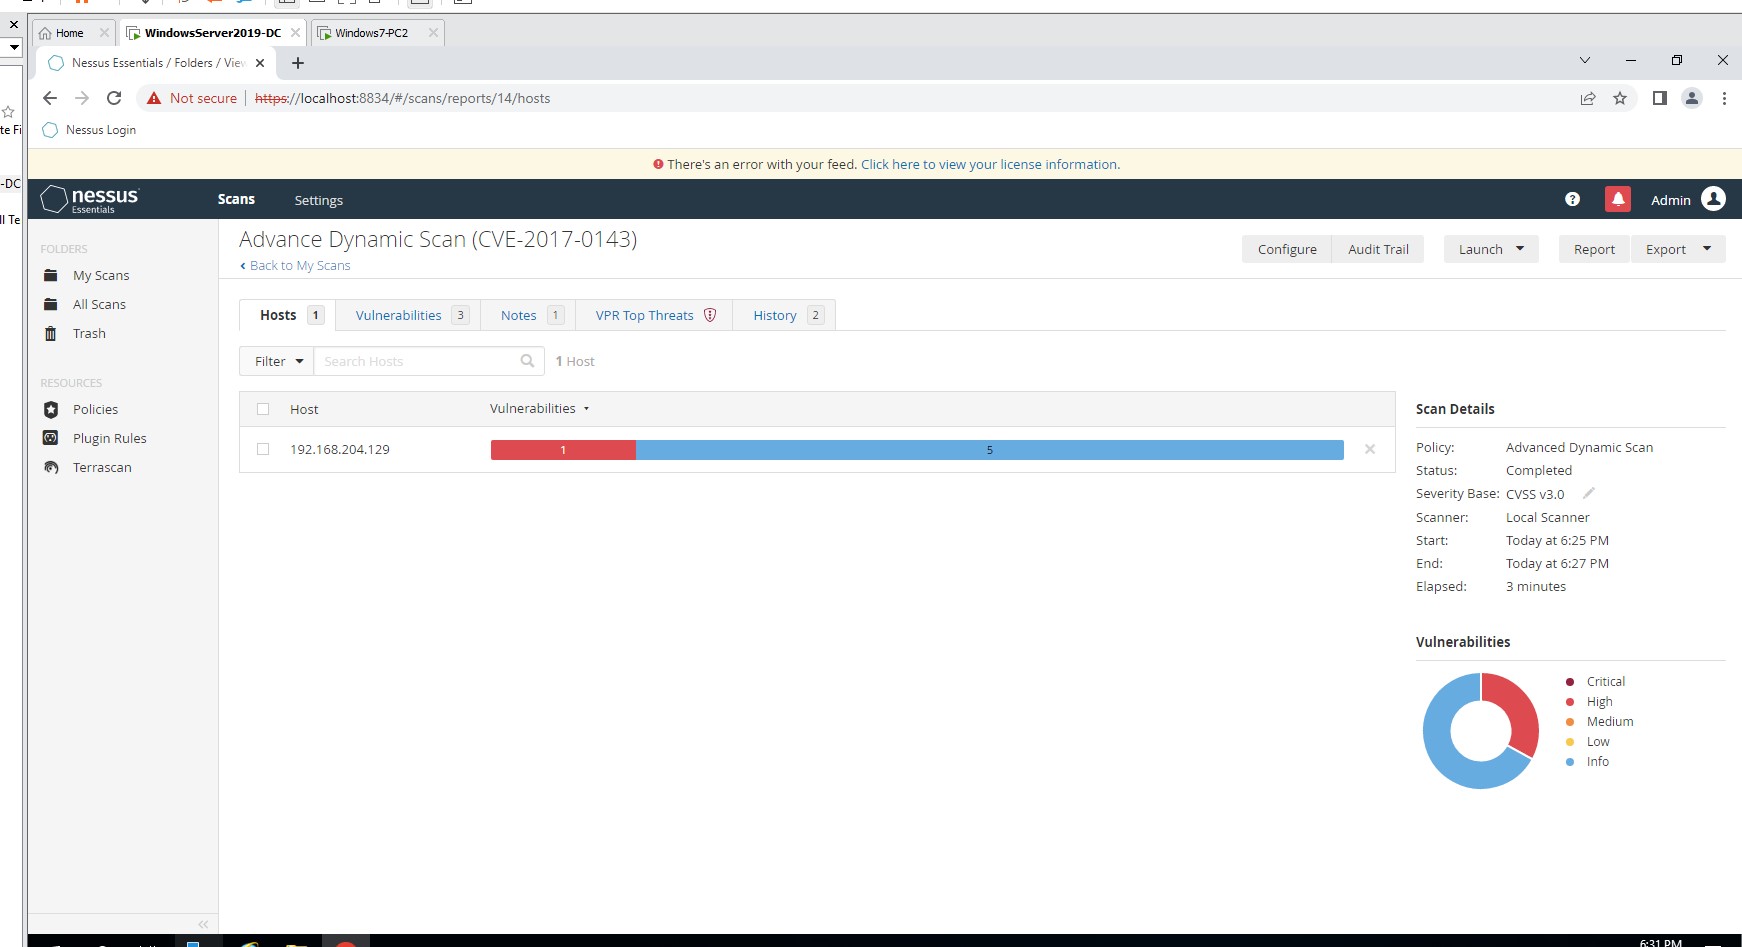Share this page icon in address bar
The image size is (1742, 947).
point(1588,98)
